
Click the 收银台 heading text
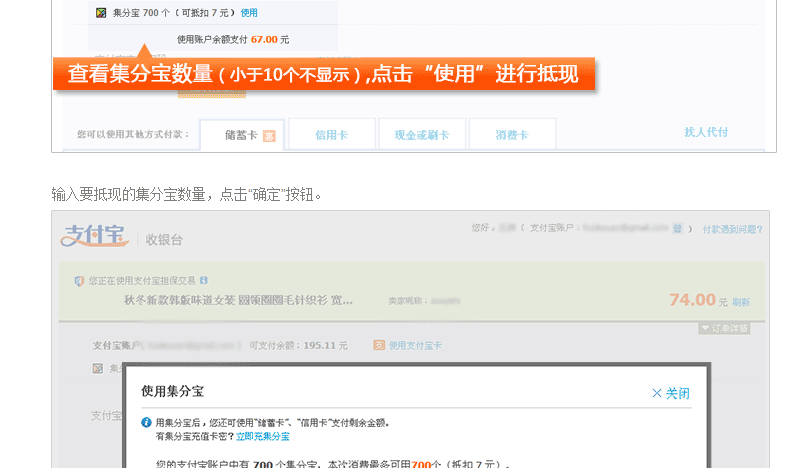pos(164,240)
